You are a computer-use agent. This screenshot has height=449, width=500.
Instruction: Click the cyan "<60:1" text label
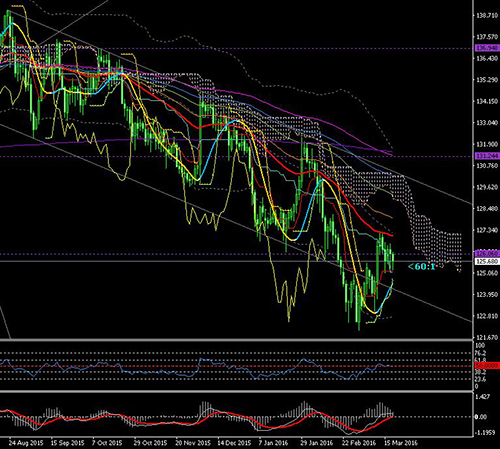click(x=422, y=267)
